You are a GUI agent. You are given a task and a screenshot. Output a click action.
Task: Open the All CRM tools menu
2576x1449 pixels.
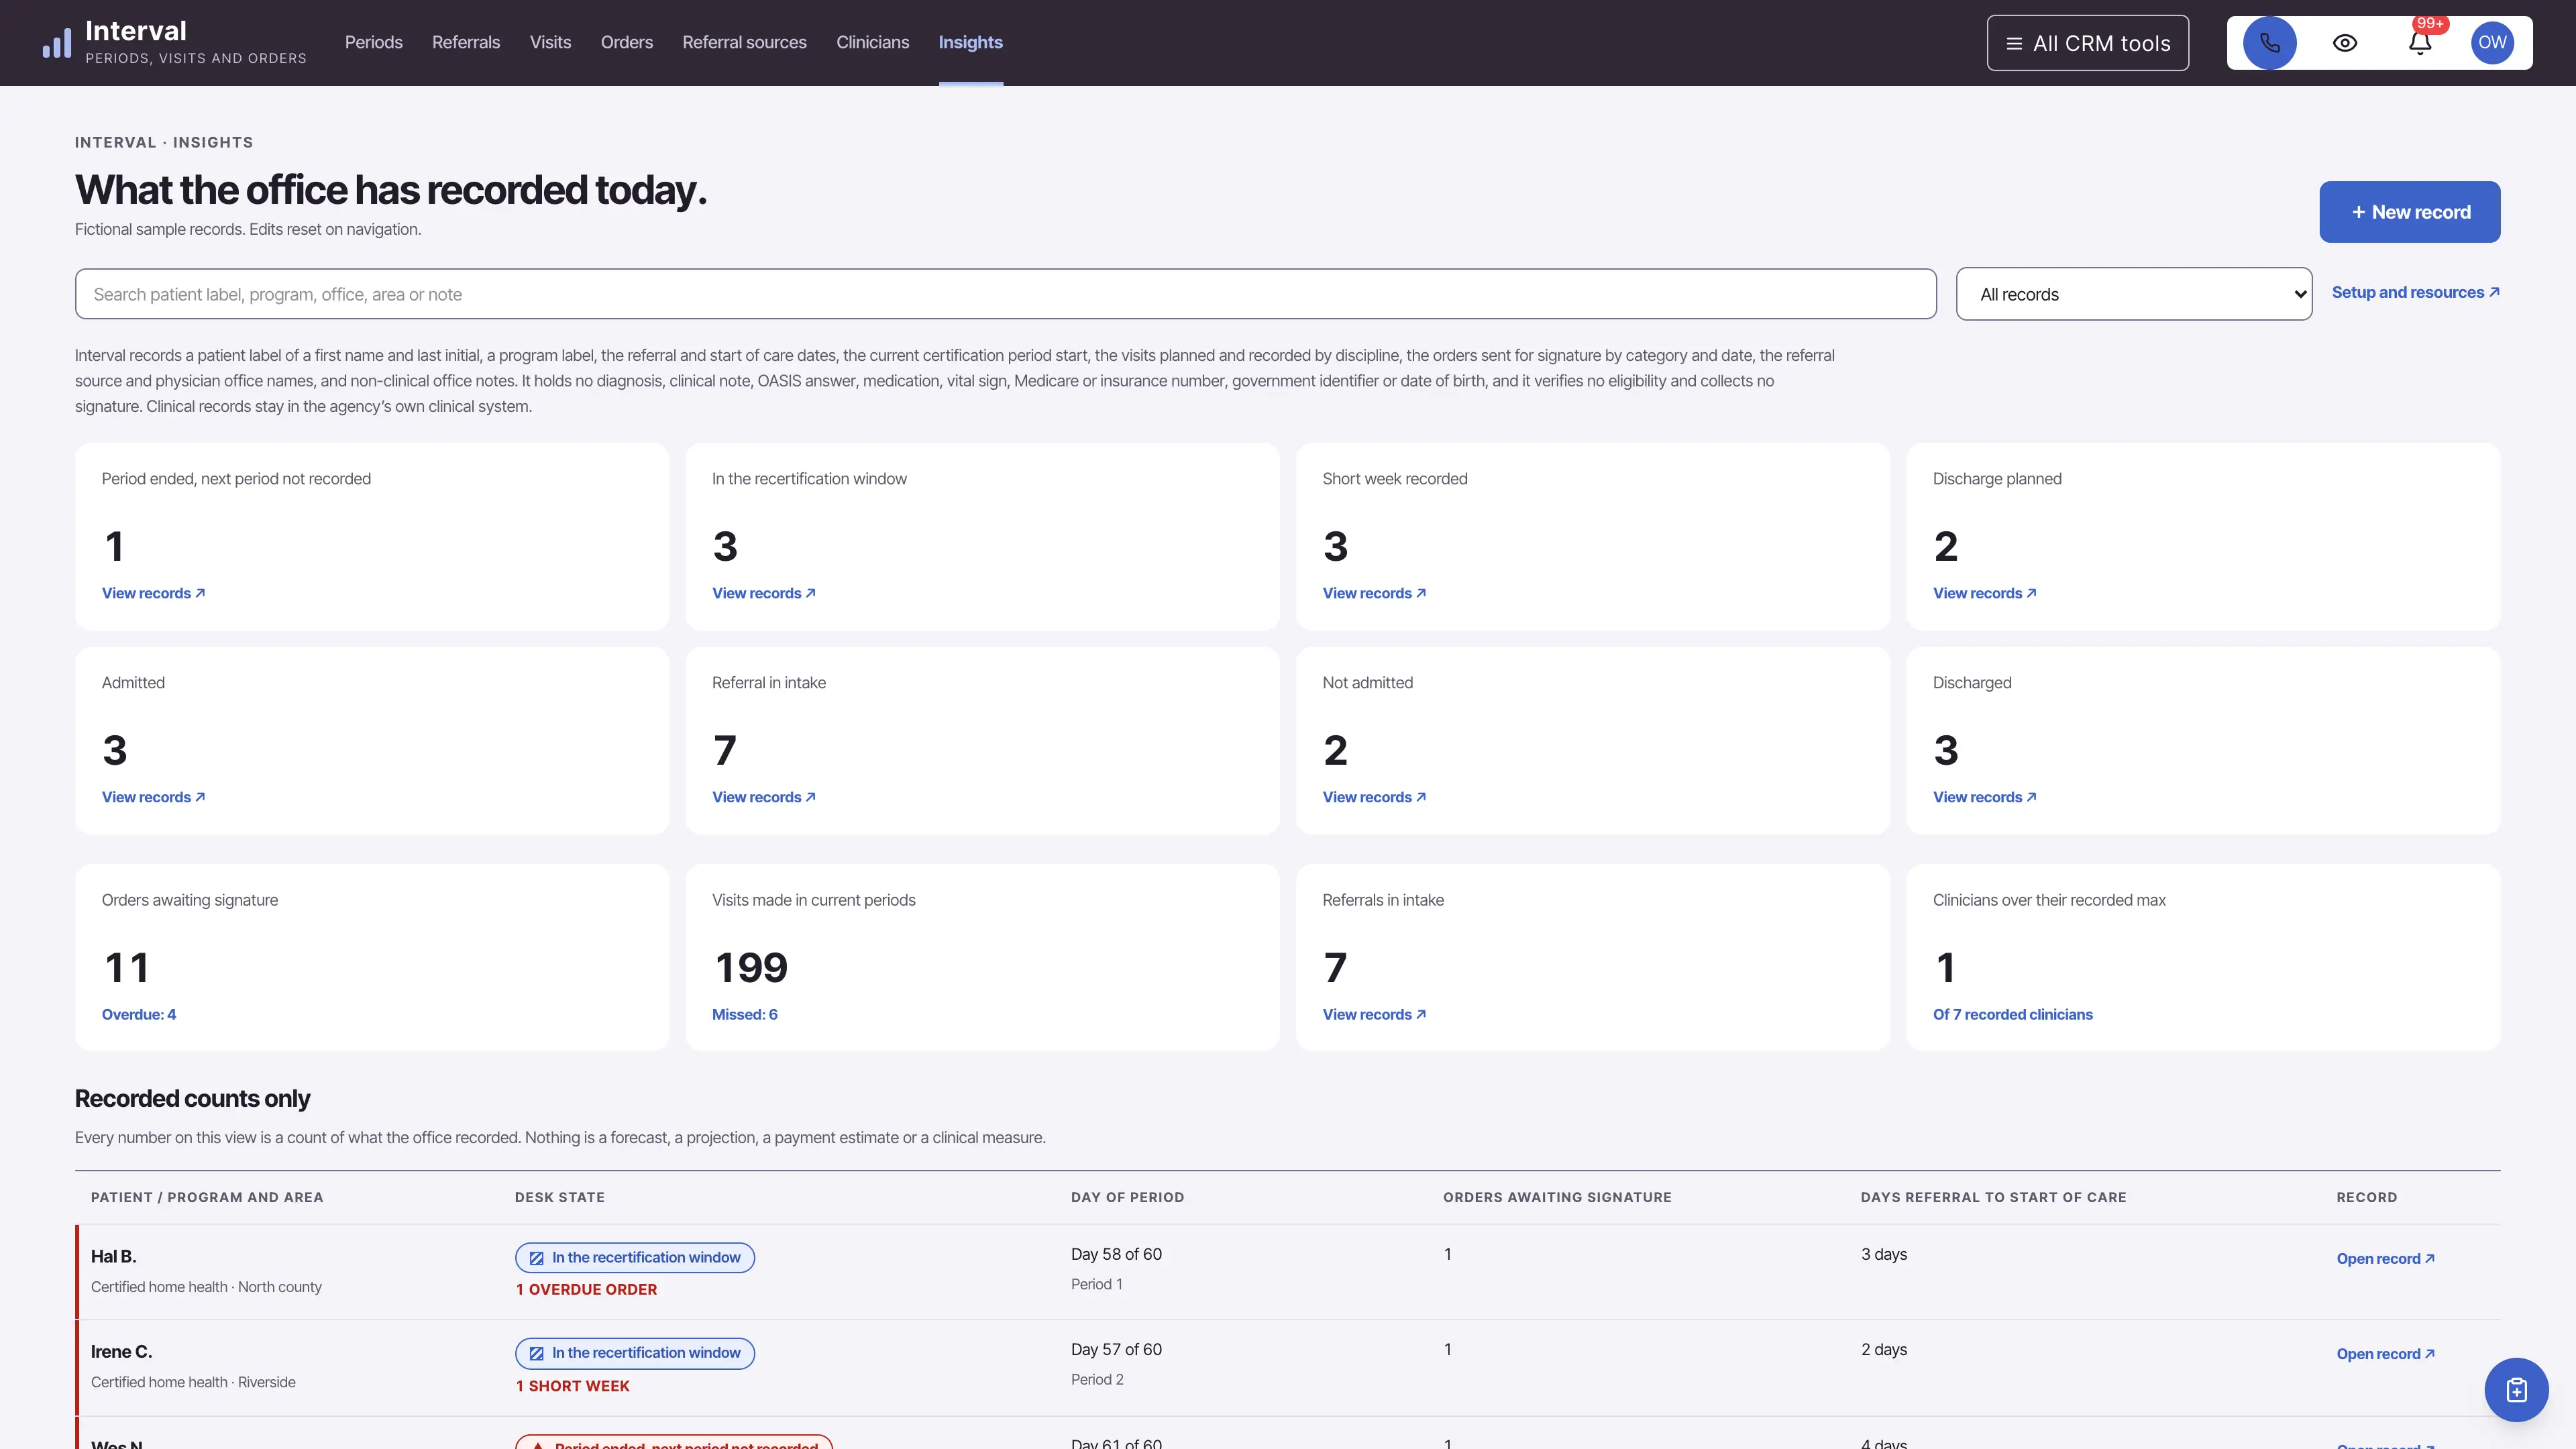click(x=2087, y=43)
